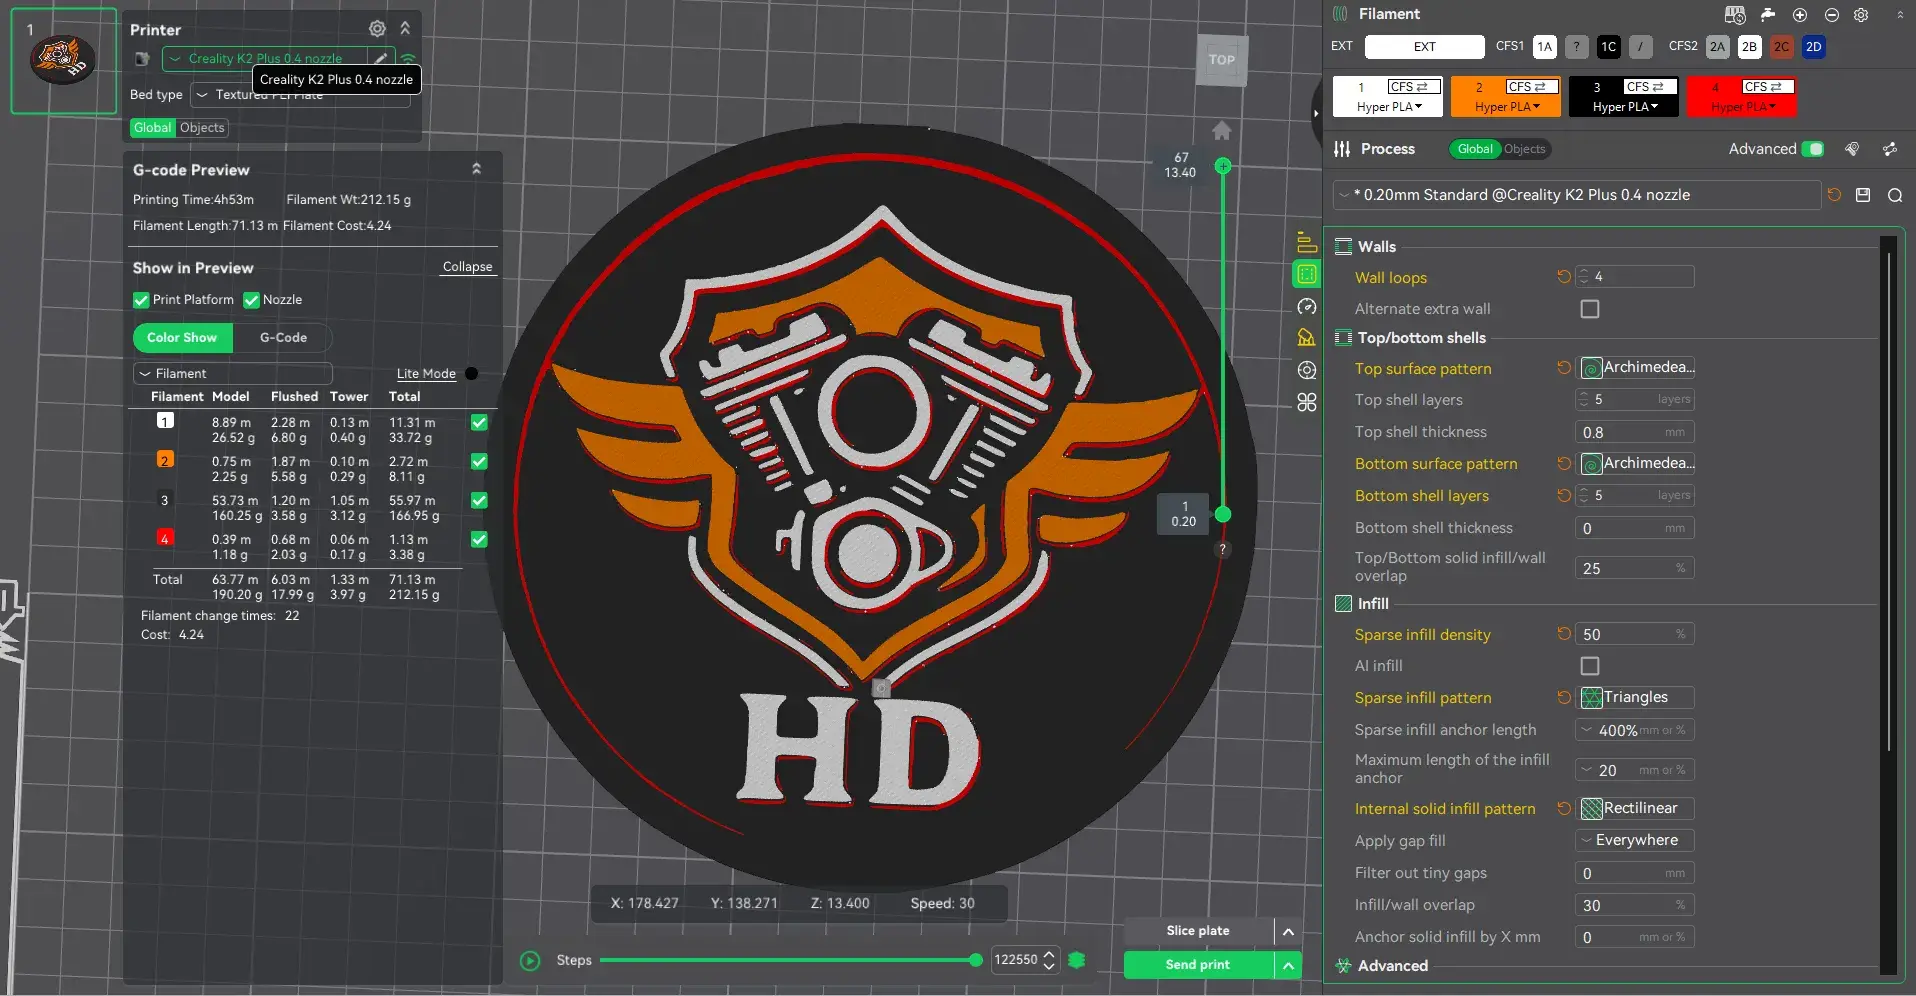Switch to G-Code view tab
Screen dimensions: 1916x996
(283, 338)
